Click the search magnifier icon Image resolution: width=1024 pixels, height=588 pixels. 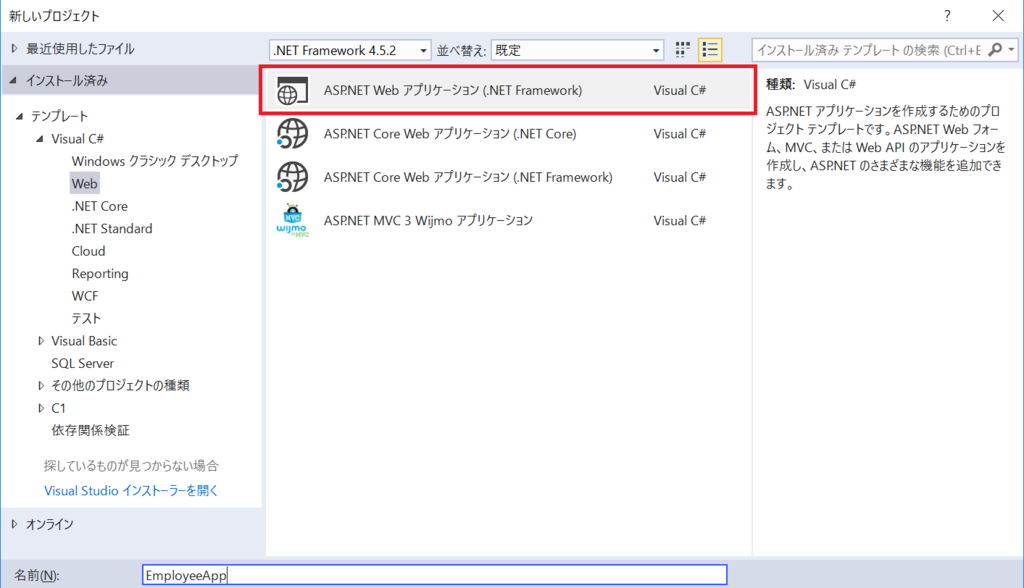[995, 50]
